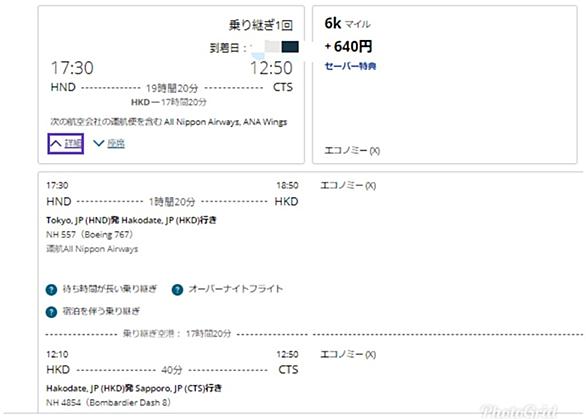
Task: Click the セーバー特典 award link
Action: click(350, 67)
